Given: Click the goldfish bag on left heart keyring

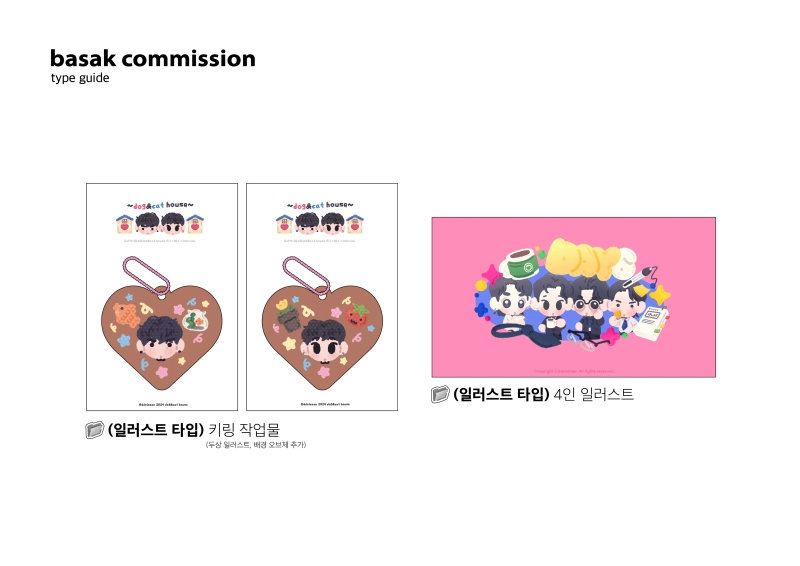Looking at the screenshot, I should click(194, 321).
